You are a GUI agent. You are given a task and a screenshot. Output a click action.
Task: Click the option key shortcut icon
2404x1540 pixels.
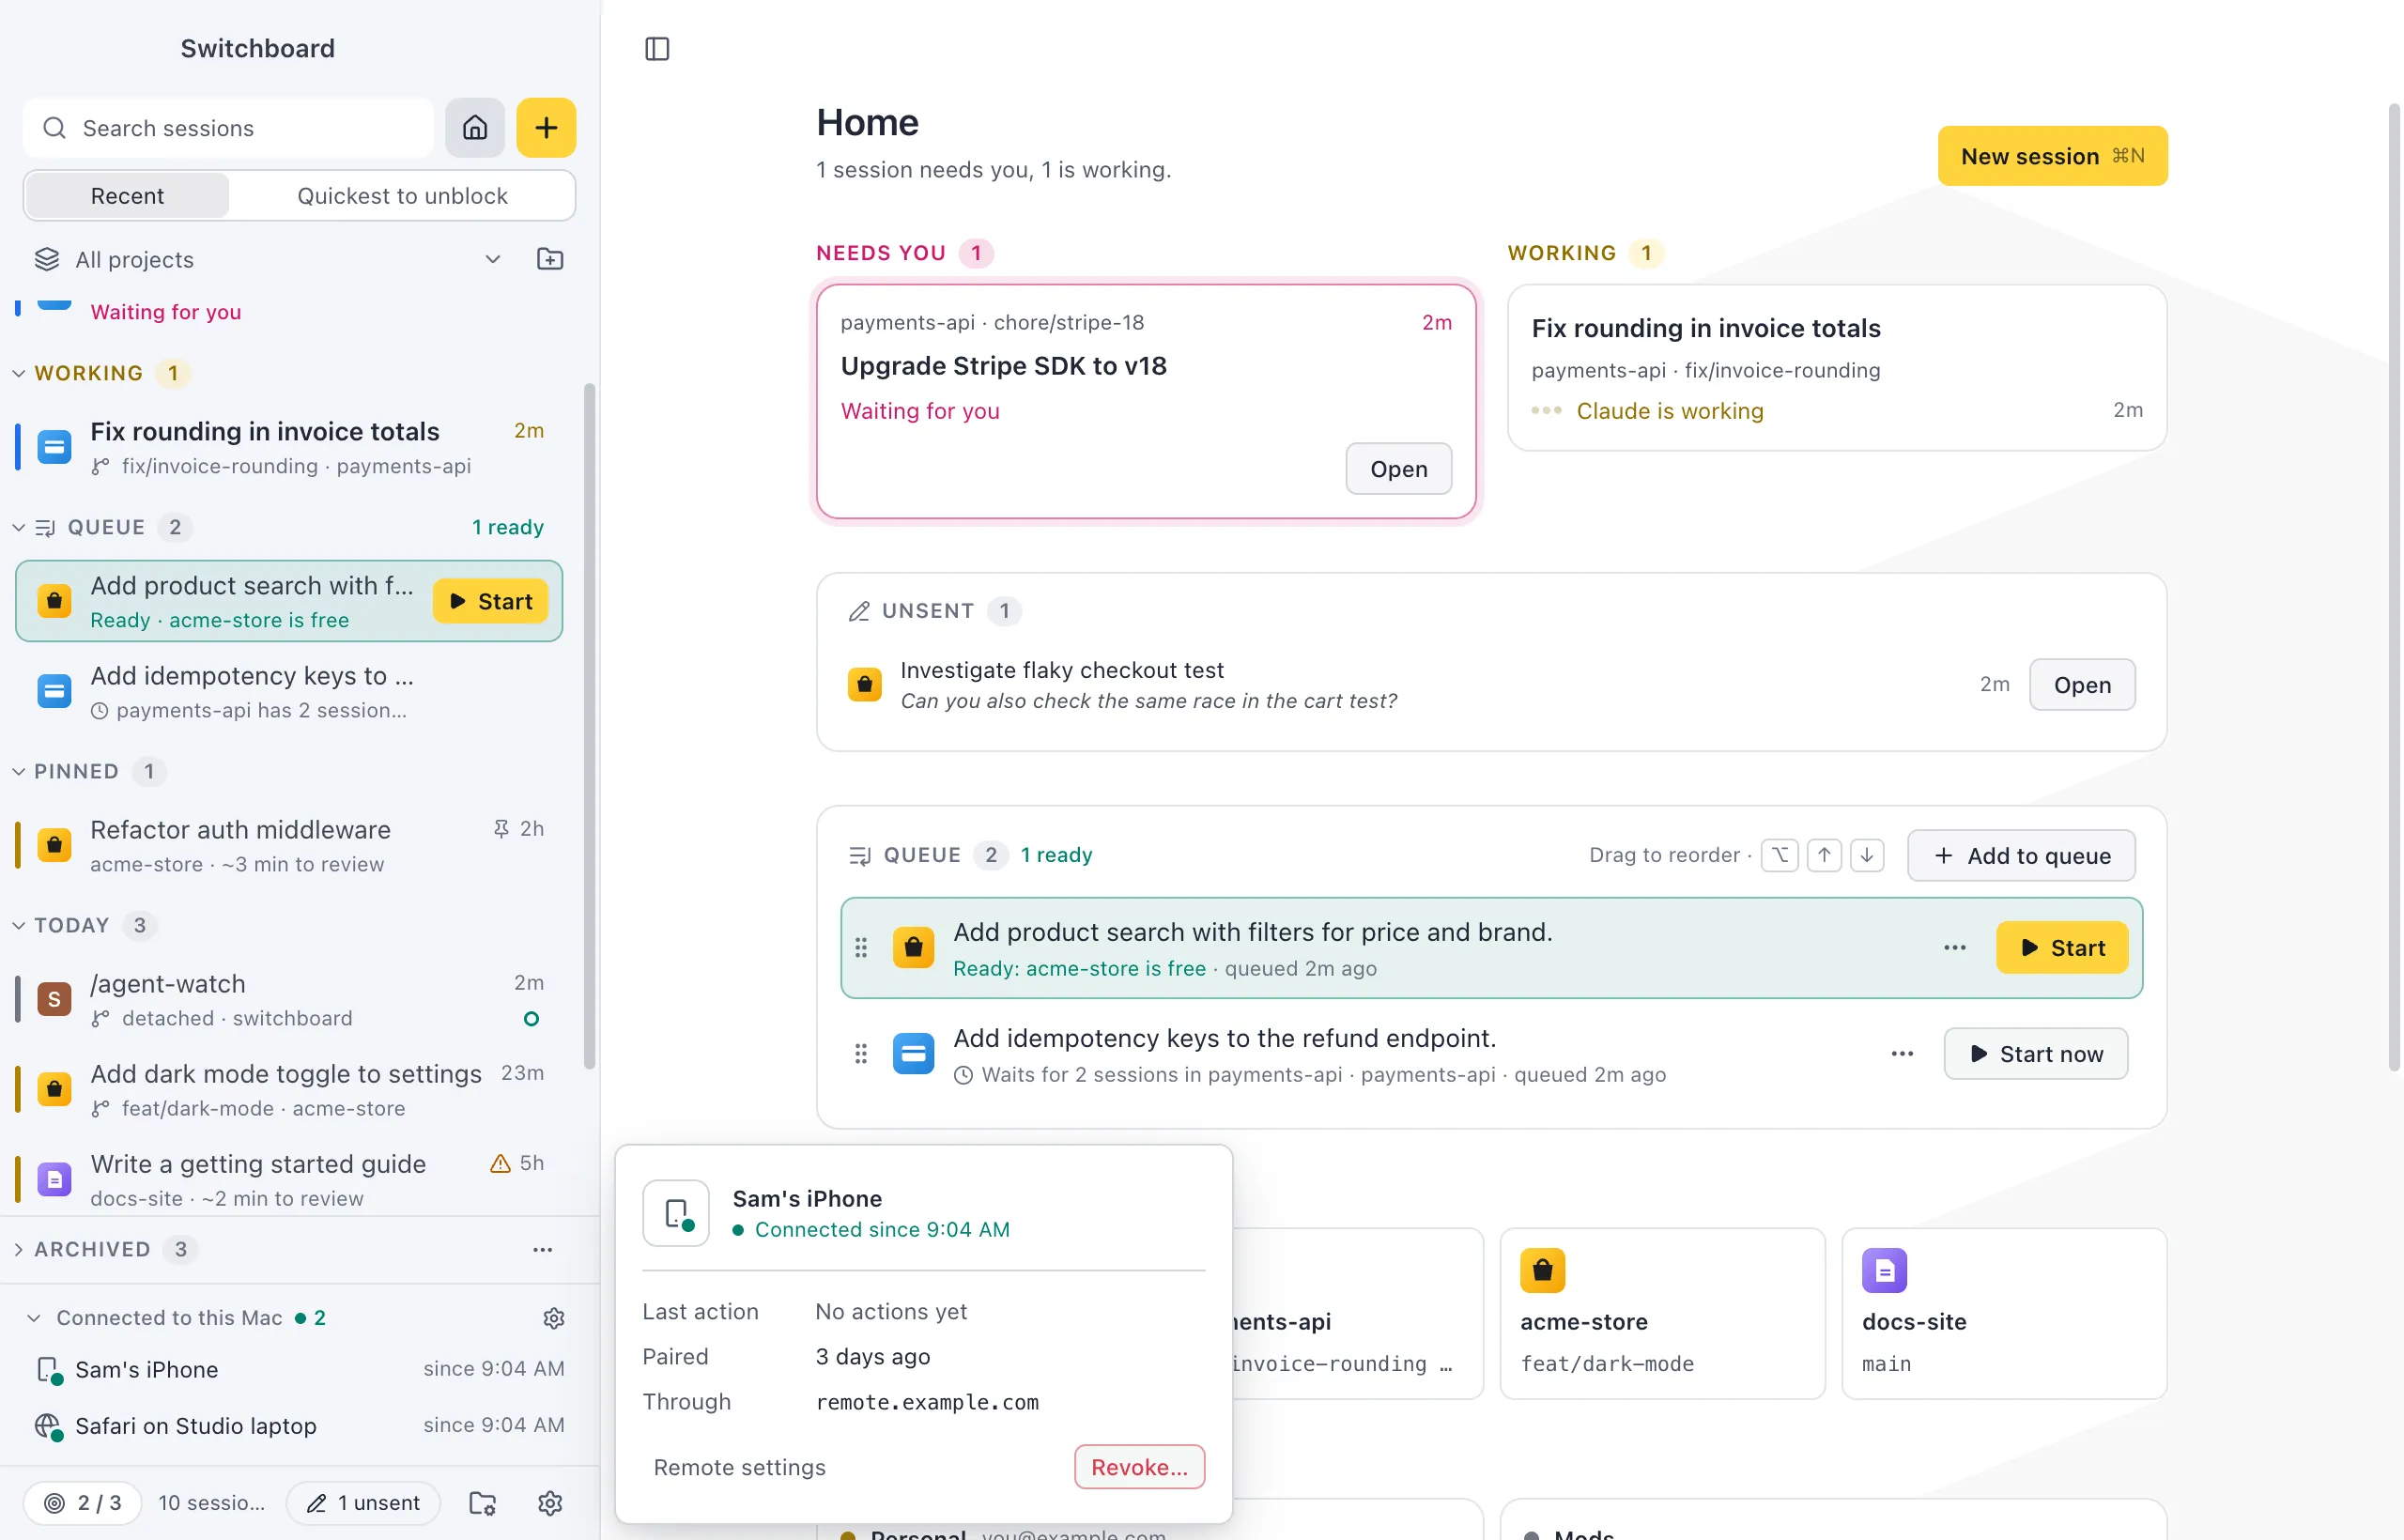tap(1780, 855)
